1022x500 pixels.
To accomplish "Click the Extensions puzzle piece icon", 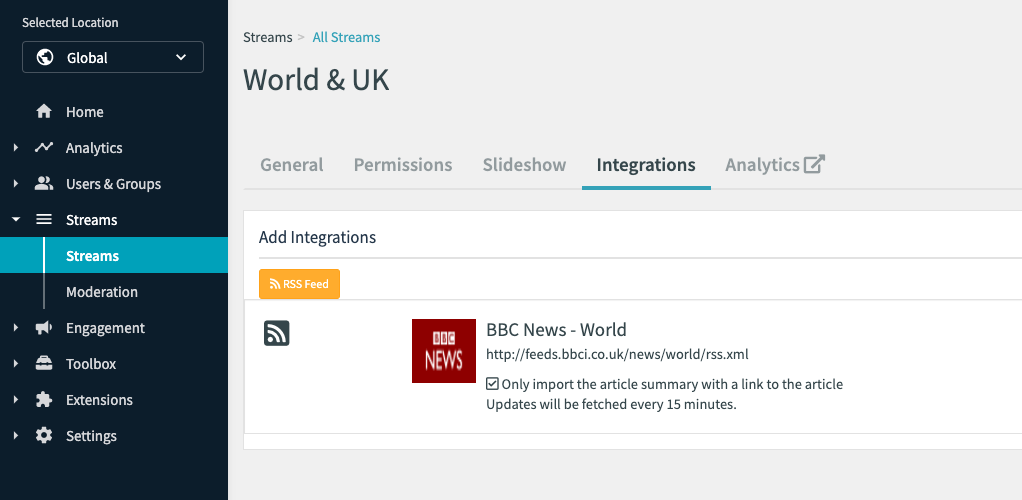I will [44, 400].
